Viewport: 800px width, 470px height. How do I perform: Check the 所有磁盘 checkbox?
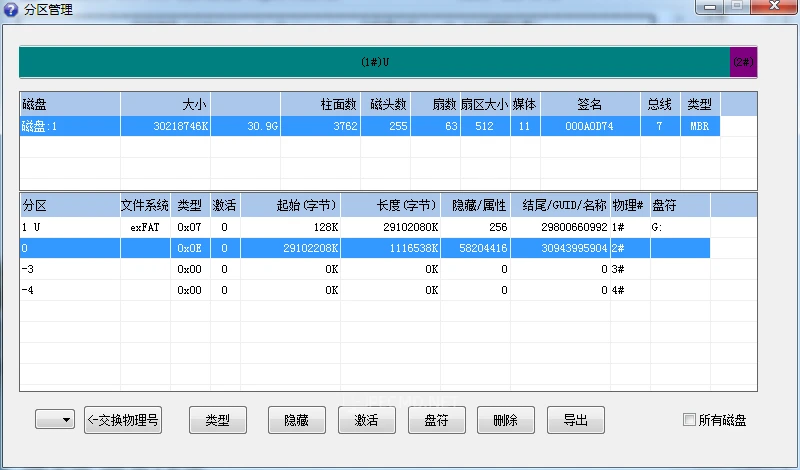(x=689, y=419)
